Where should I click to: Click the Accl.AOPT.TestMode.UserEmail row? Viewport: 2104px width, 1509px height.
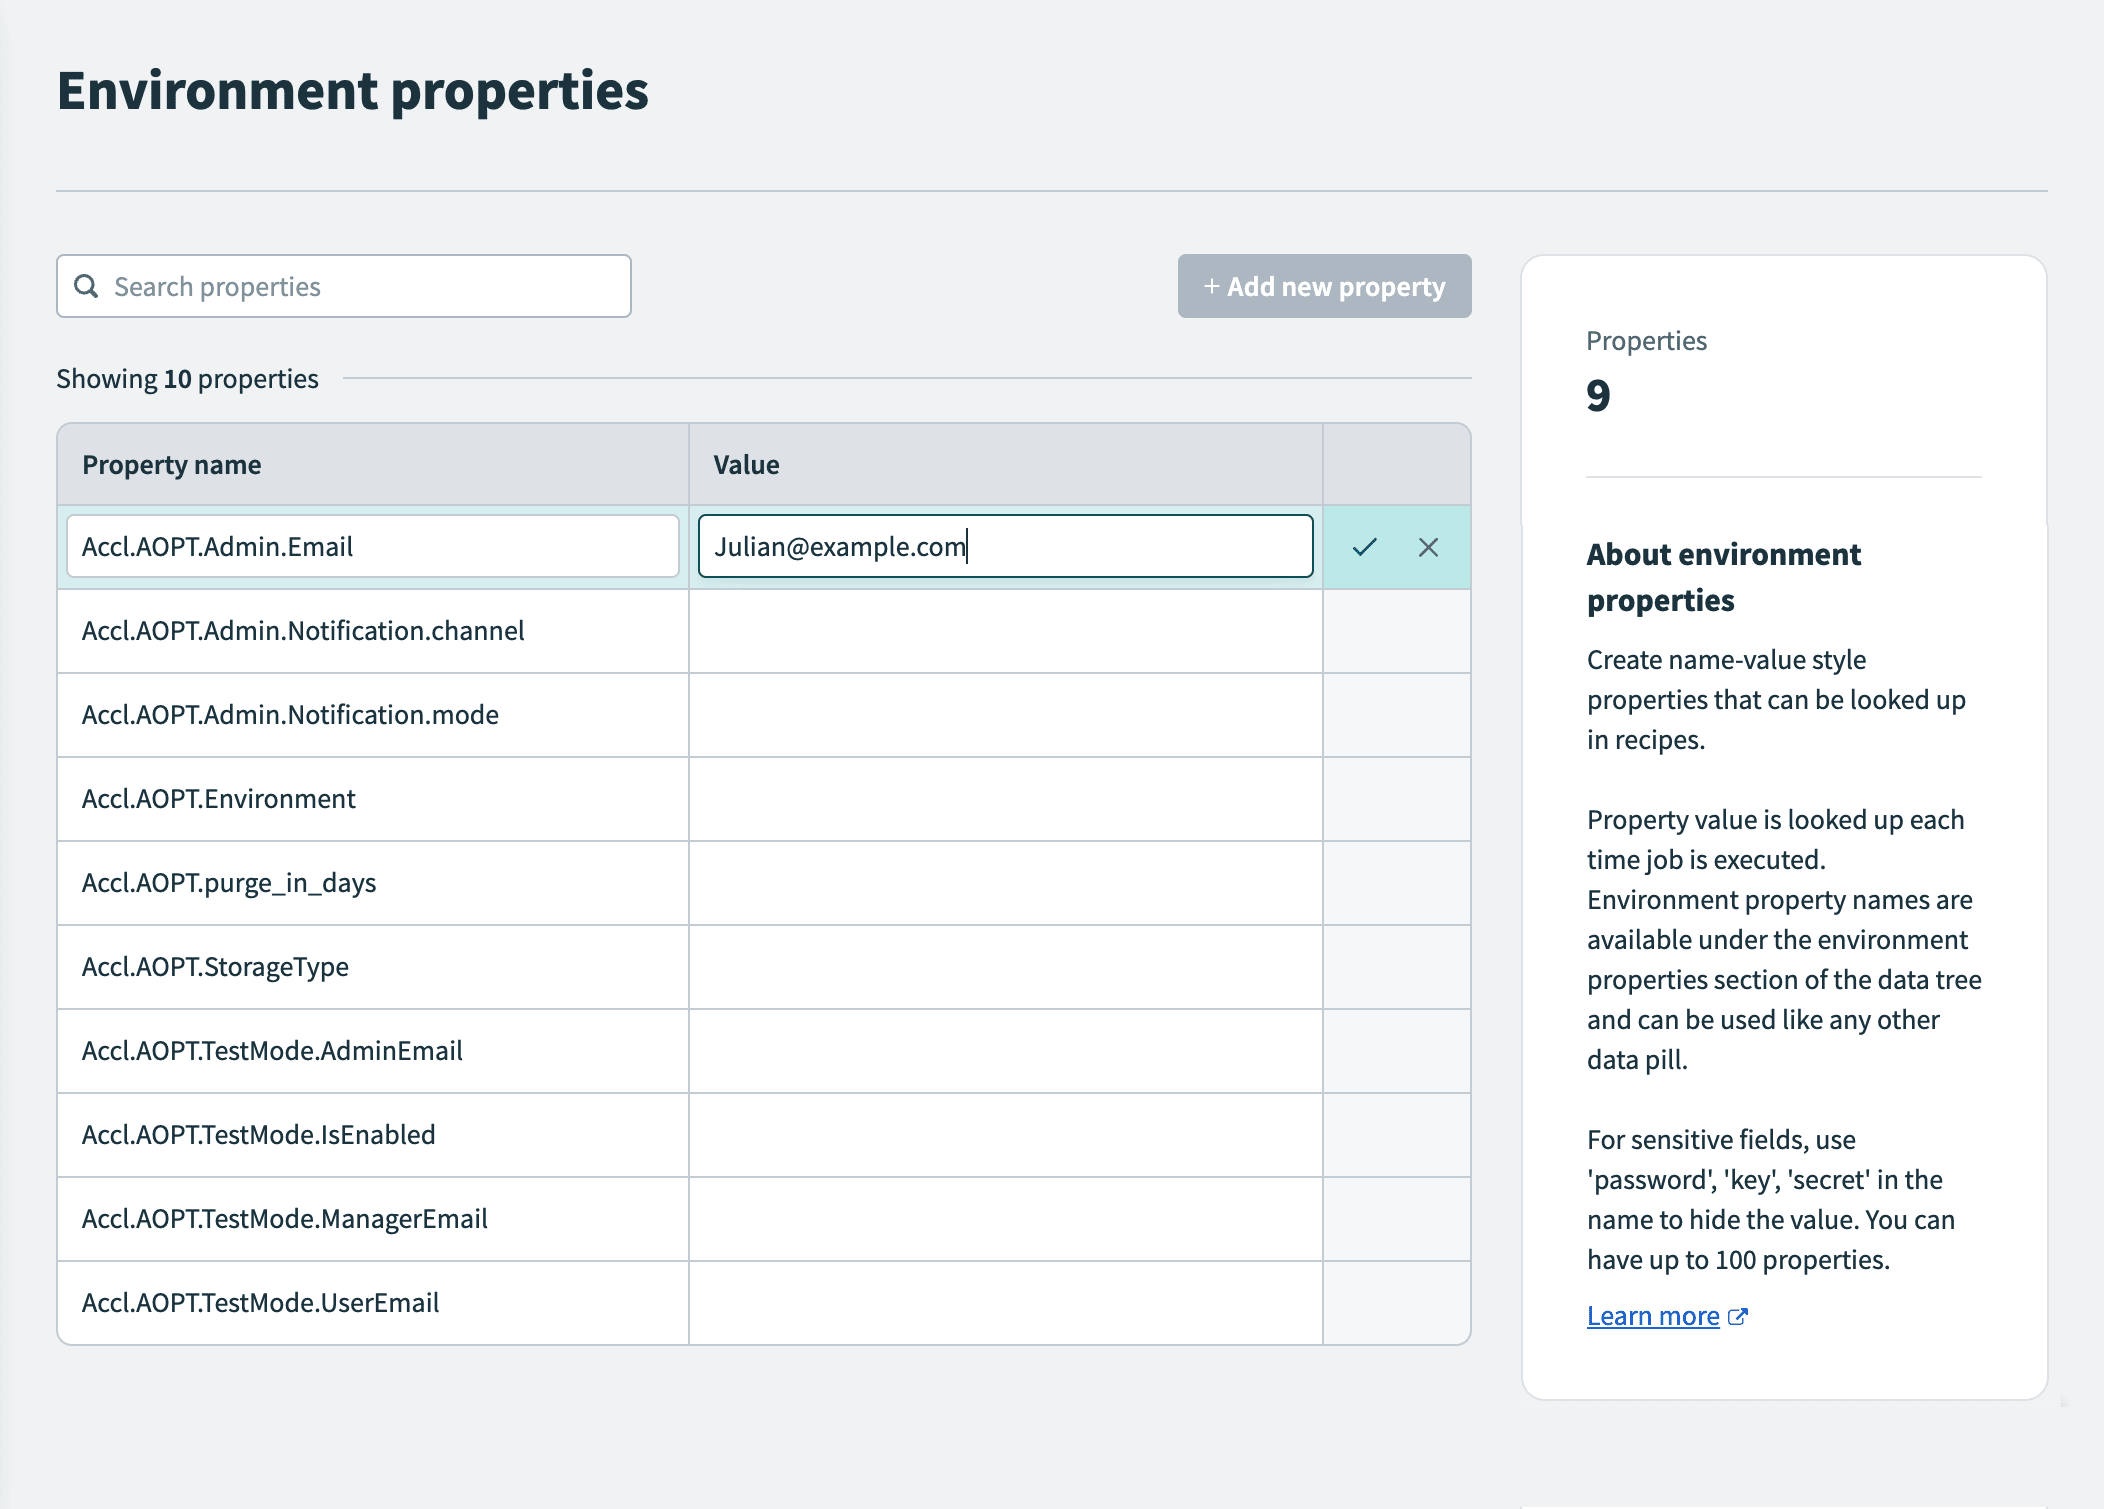pyautogui.click(x=261, y=1302)
